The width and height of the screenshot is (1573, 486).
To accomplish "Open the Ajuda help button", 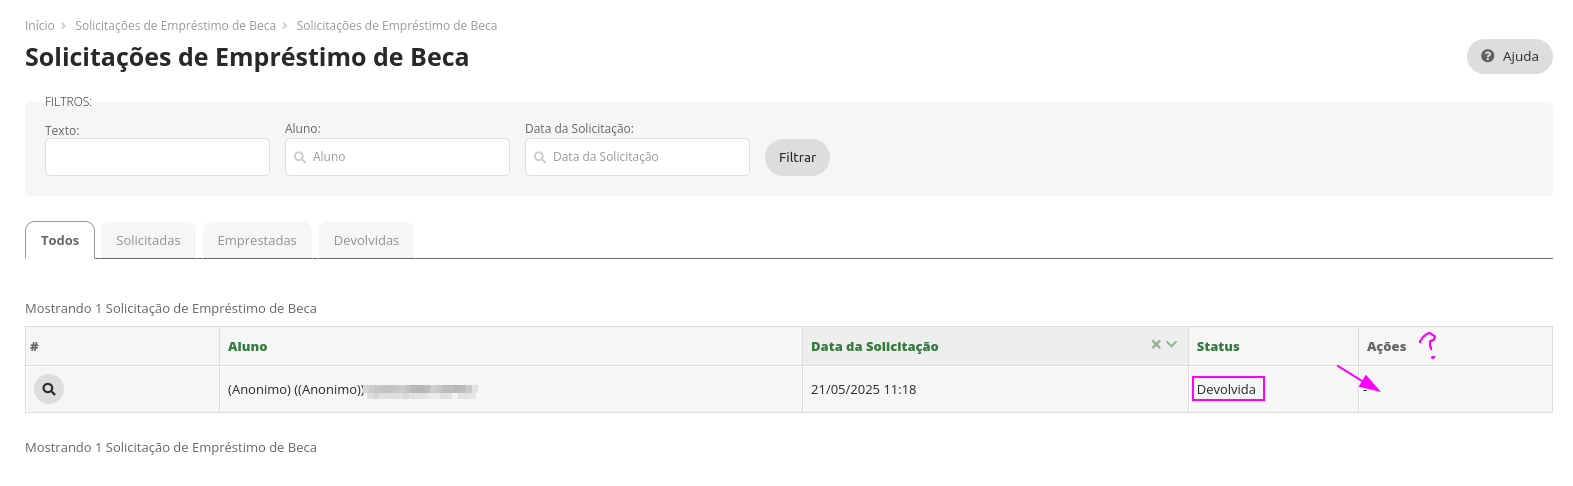I will 1509,56.
